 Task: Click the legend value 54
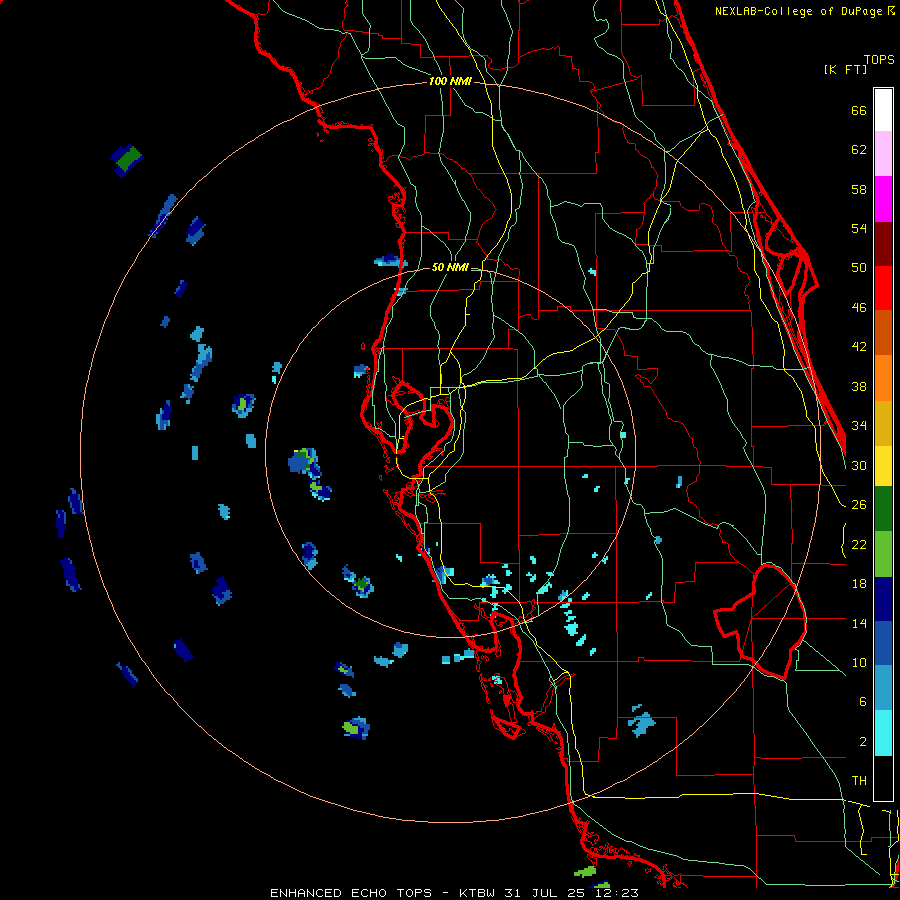point(859,228)
